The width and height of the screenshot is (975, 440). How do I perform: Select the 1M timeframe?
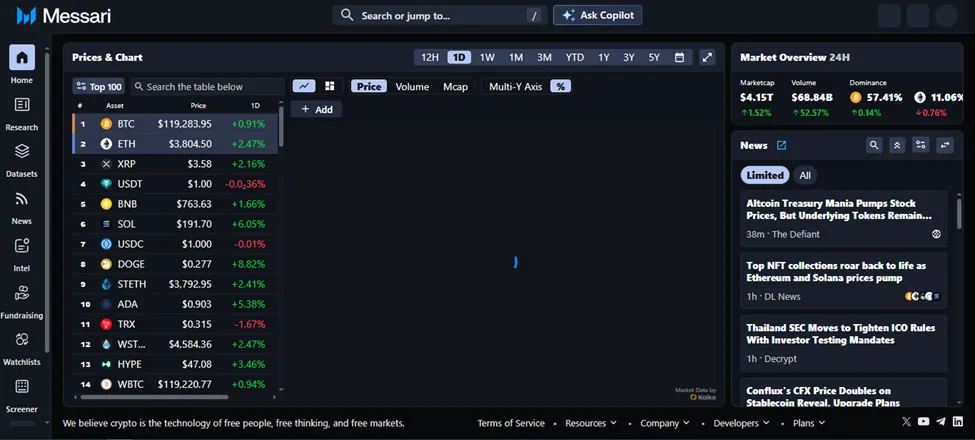[515, 57]
